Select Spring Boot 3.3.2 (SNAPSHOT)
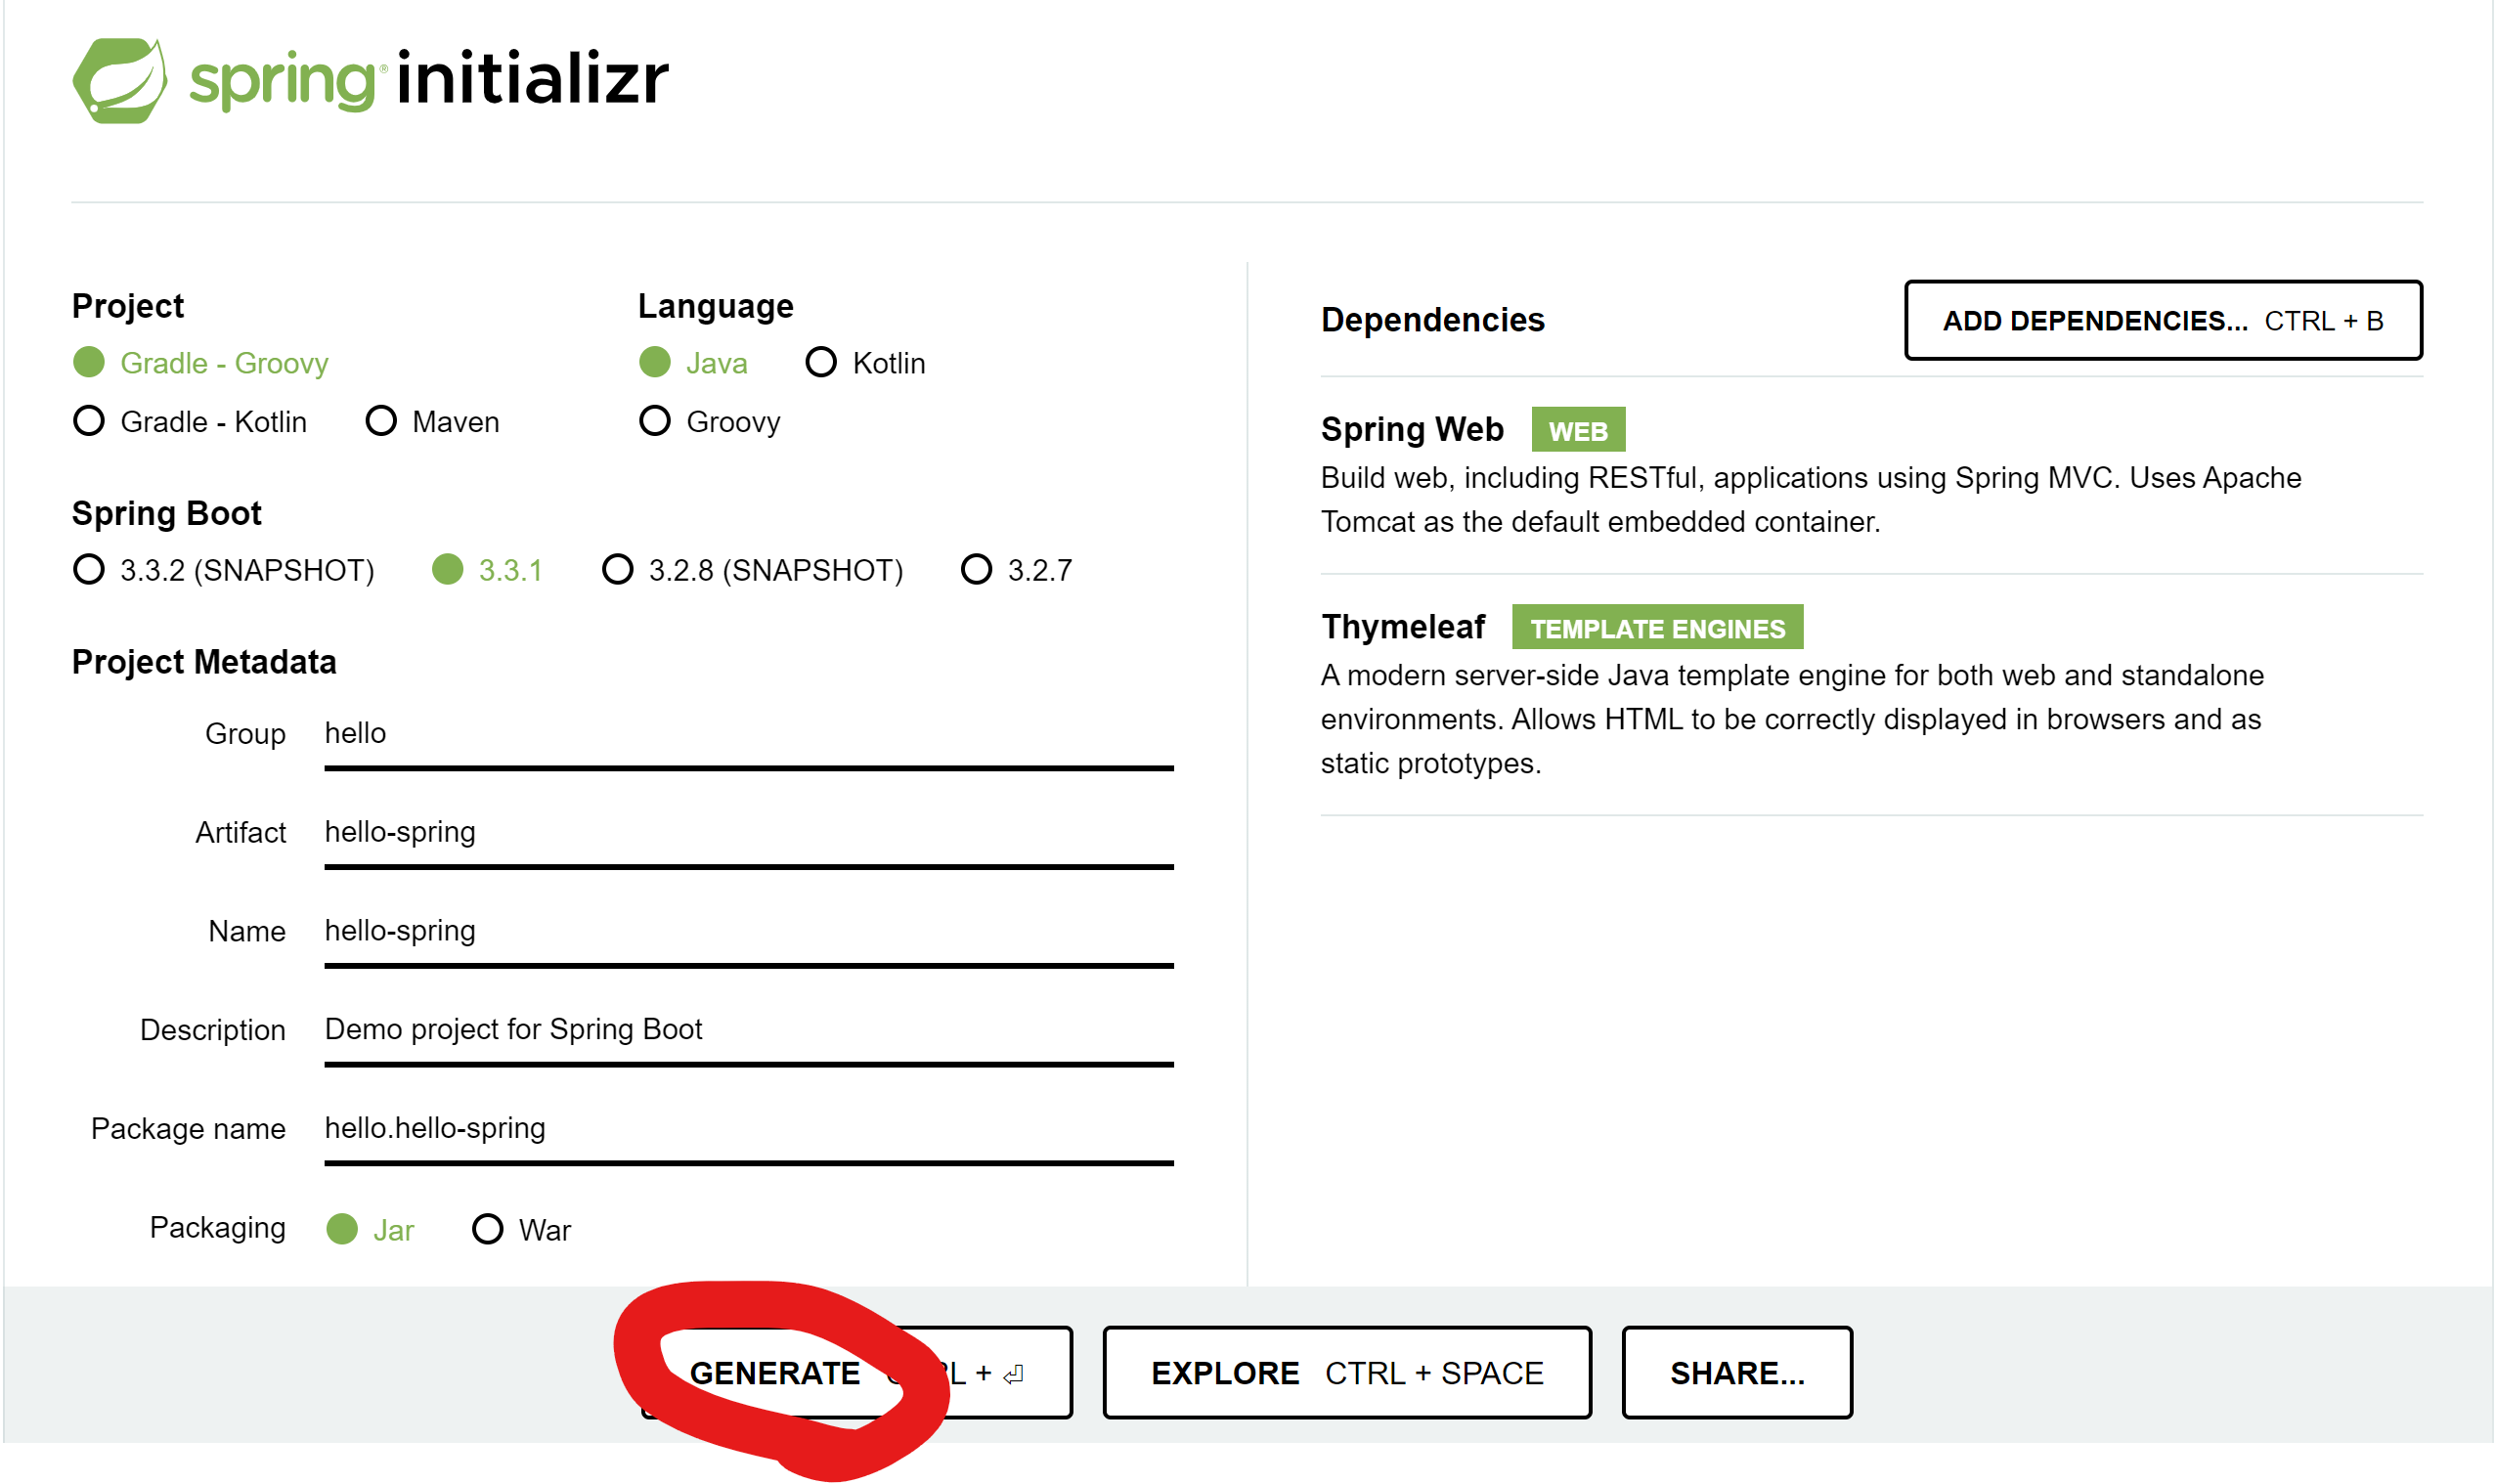Image resolution: width=2495 pixels, height=1484 pixels. coord(224,570)
